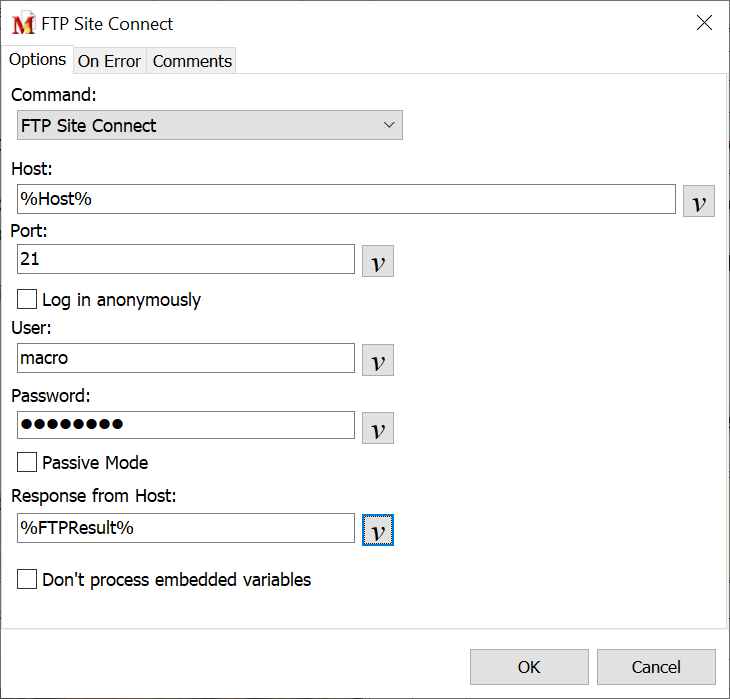Click inside the Host input field
Viewport: 730px width, 699px height.
pyautogui.click(x=346, y=199)
